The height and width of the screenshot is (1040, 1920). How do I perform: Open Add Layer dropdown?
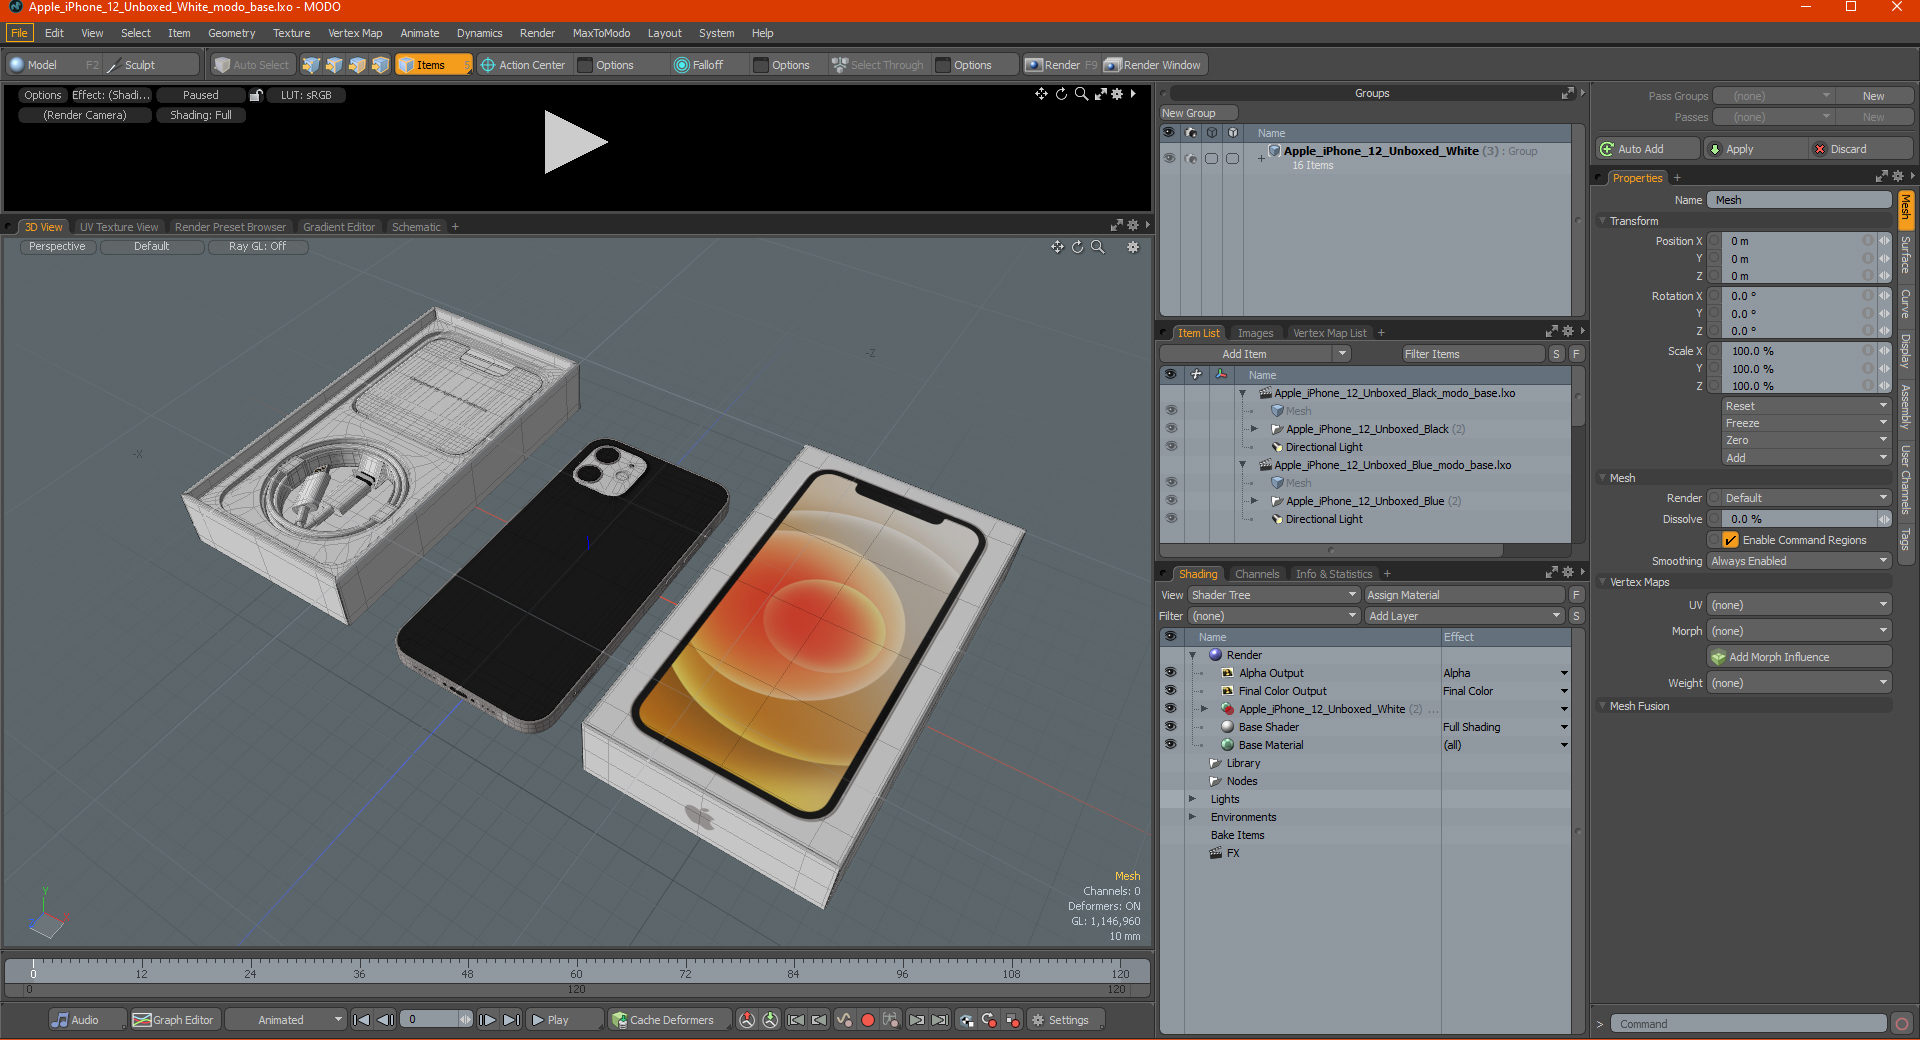[x=1464, y=616]
